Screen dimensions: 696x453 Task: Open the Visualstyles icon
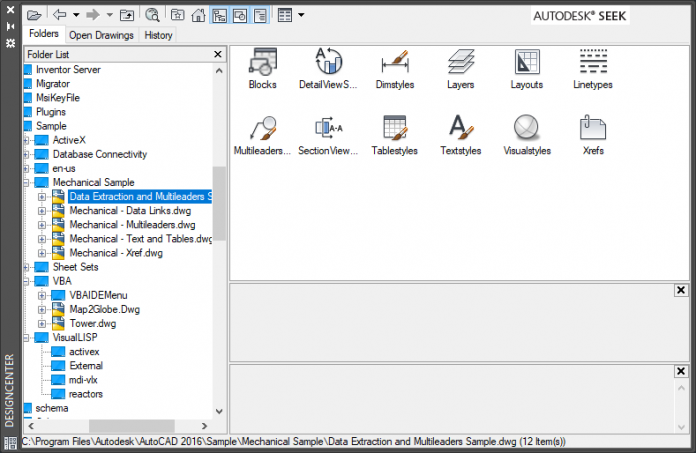pos(527,135)
